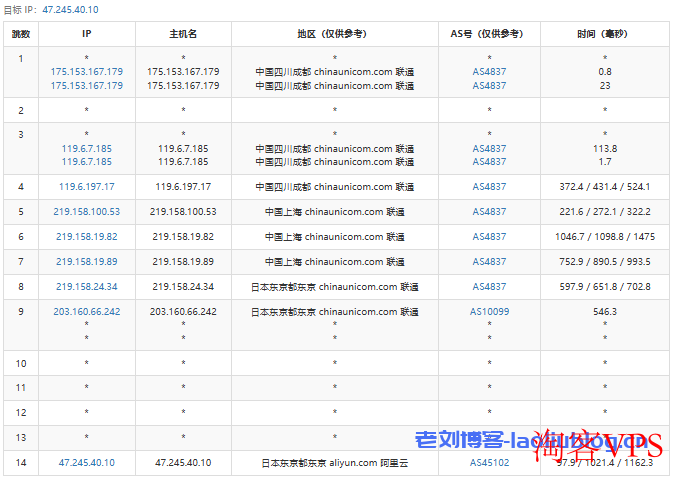Click AS4837 link in hop 5 row
The height and width of the screenshot is (478, 674).
pyautogui.click(x=489, y=211)
